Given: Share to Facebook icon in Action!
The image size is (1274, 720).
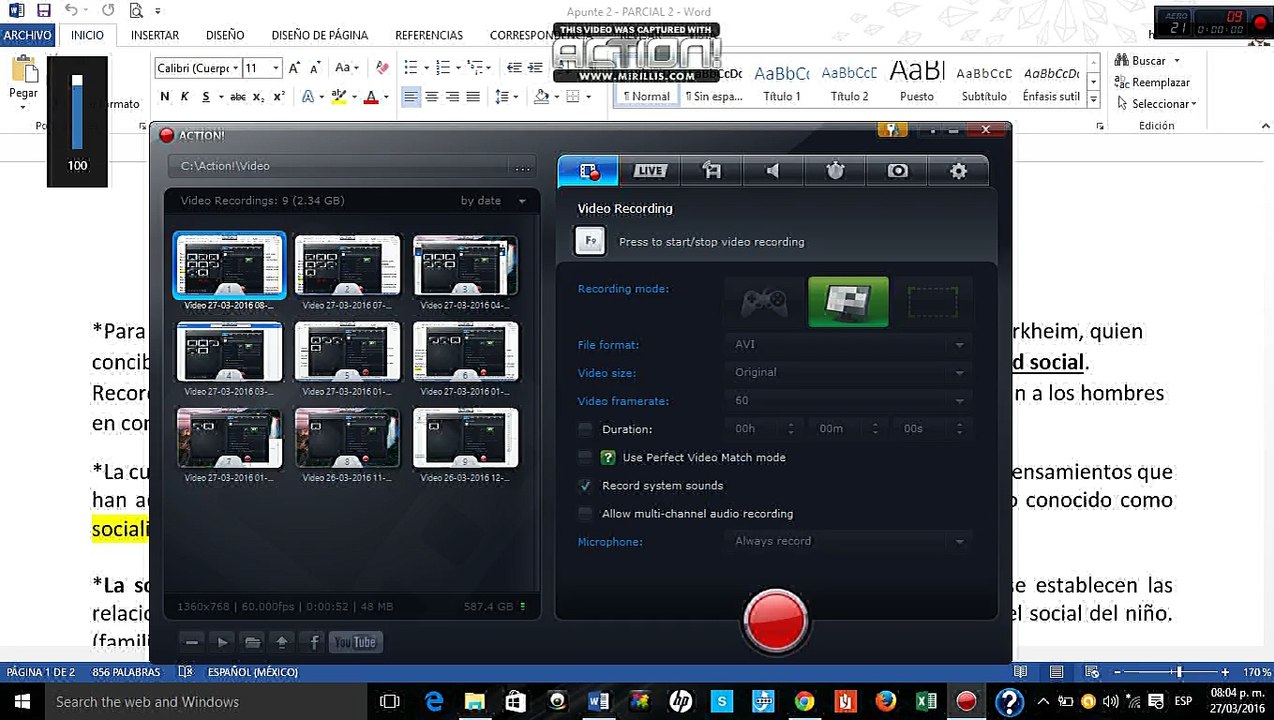Looking at the screenshot, I should tap(314, 642).
